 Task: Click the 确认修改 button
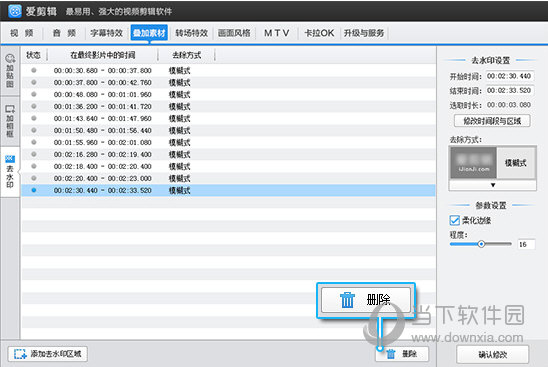pyautogui.click(x=492, y=355)
